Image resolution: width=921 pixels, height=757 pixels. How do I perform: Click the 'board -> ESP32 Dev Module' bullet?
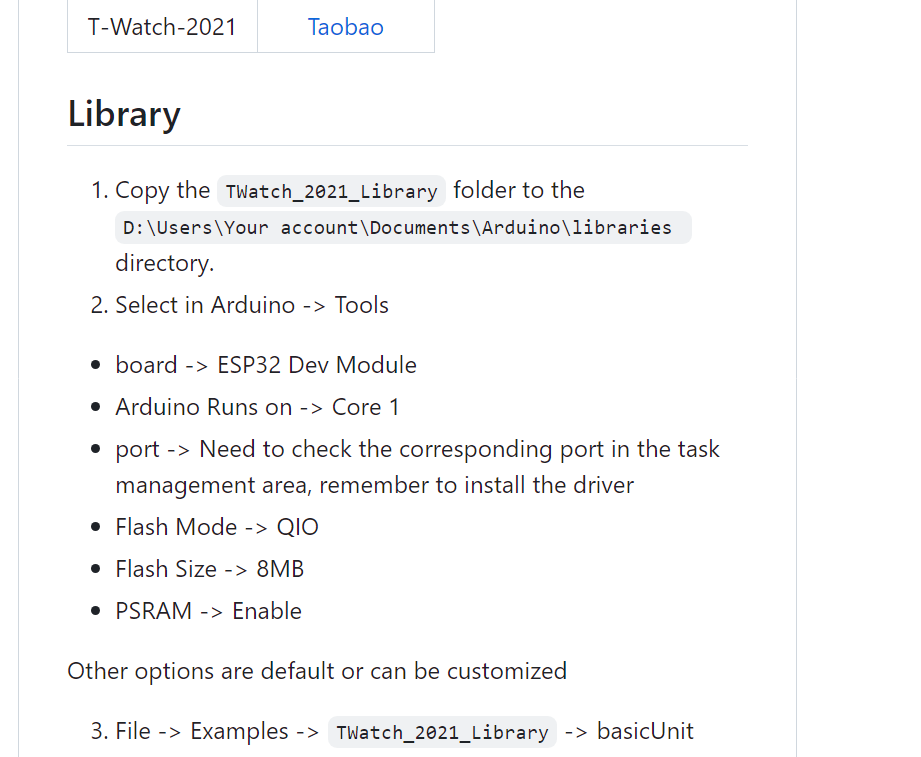point(265,365)
